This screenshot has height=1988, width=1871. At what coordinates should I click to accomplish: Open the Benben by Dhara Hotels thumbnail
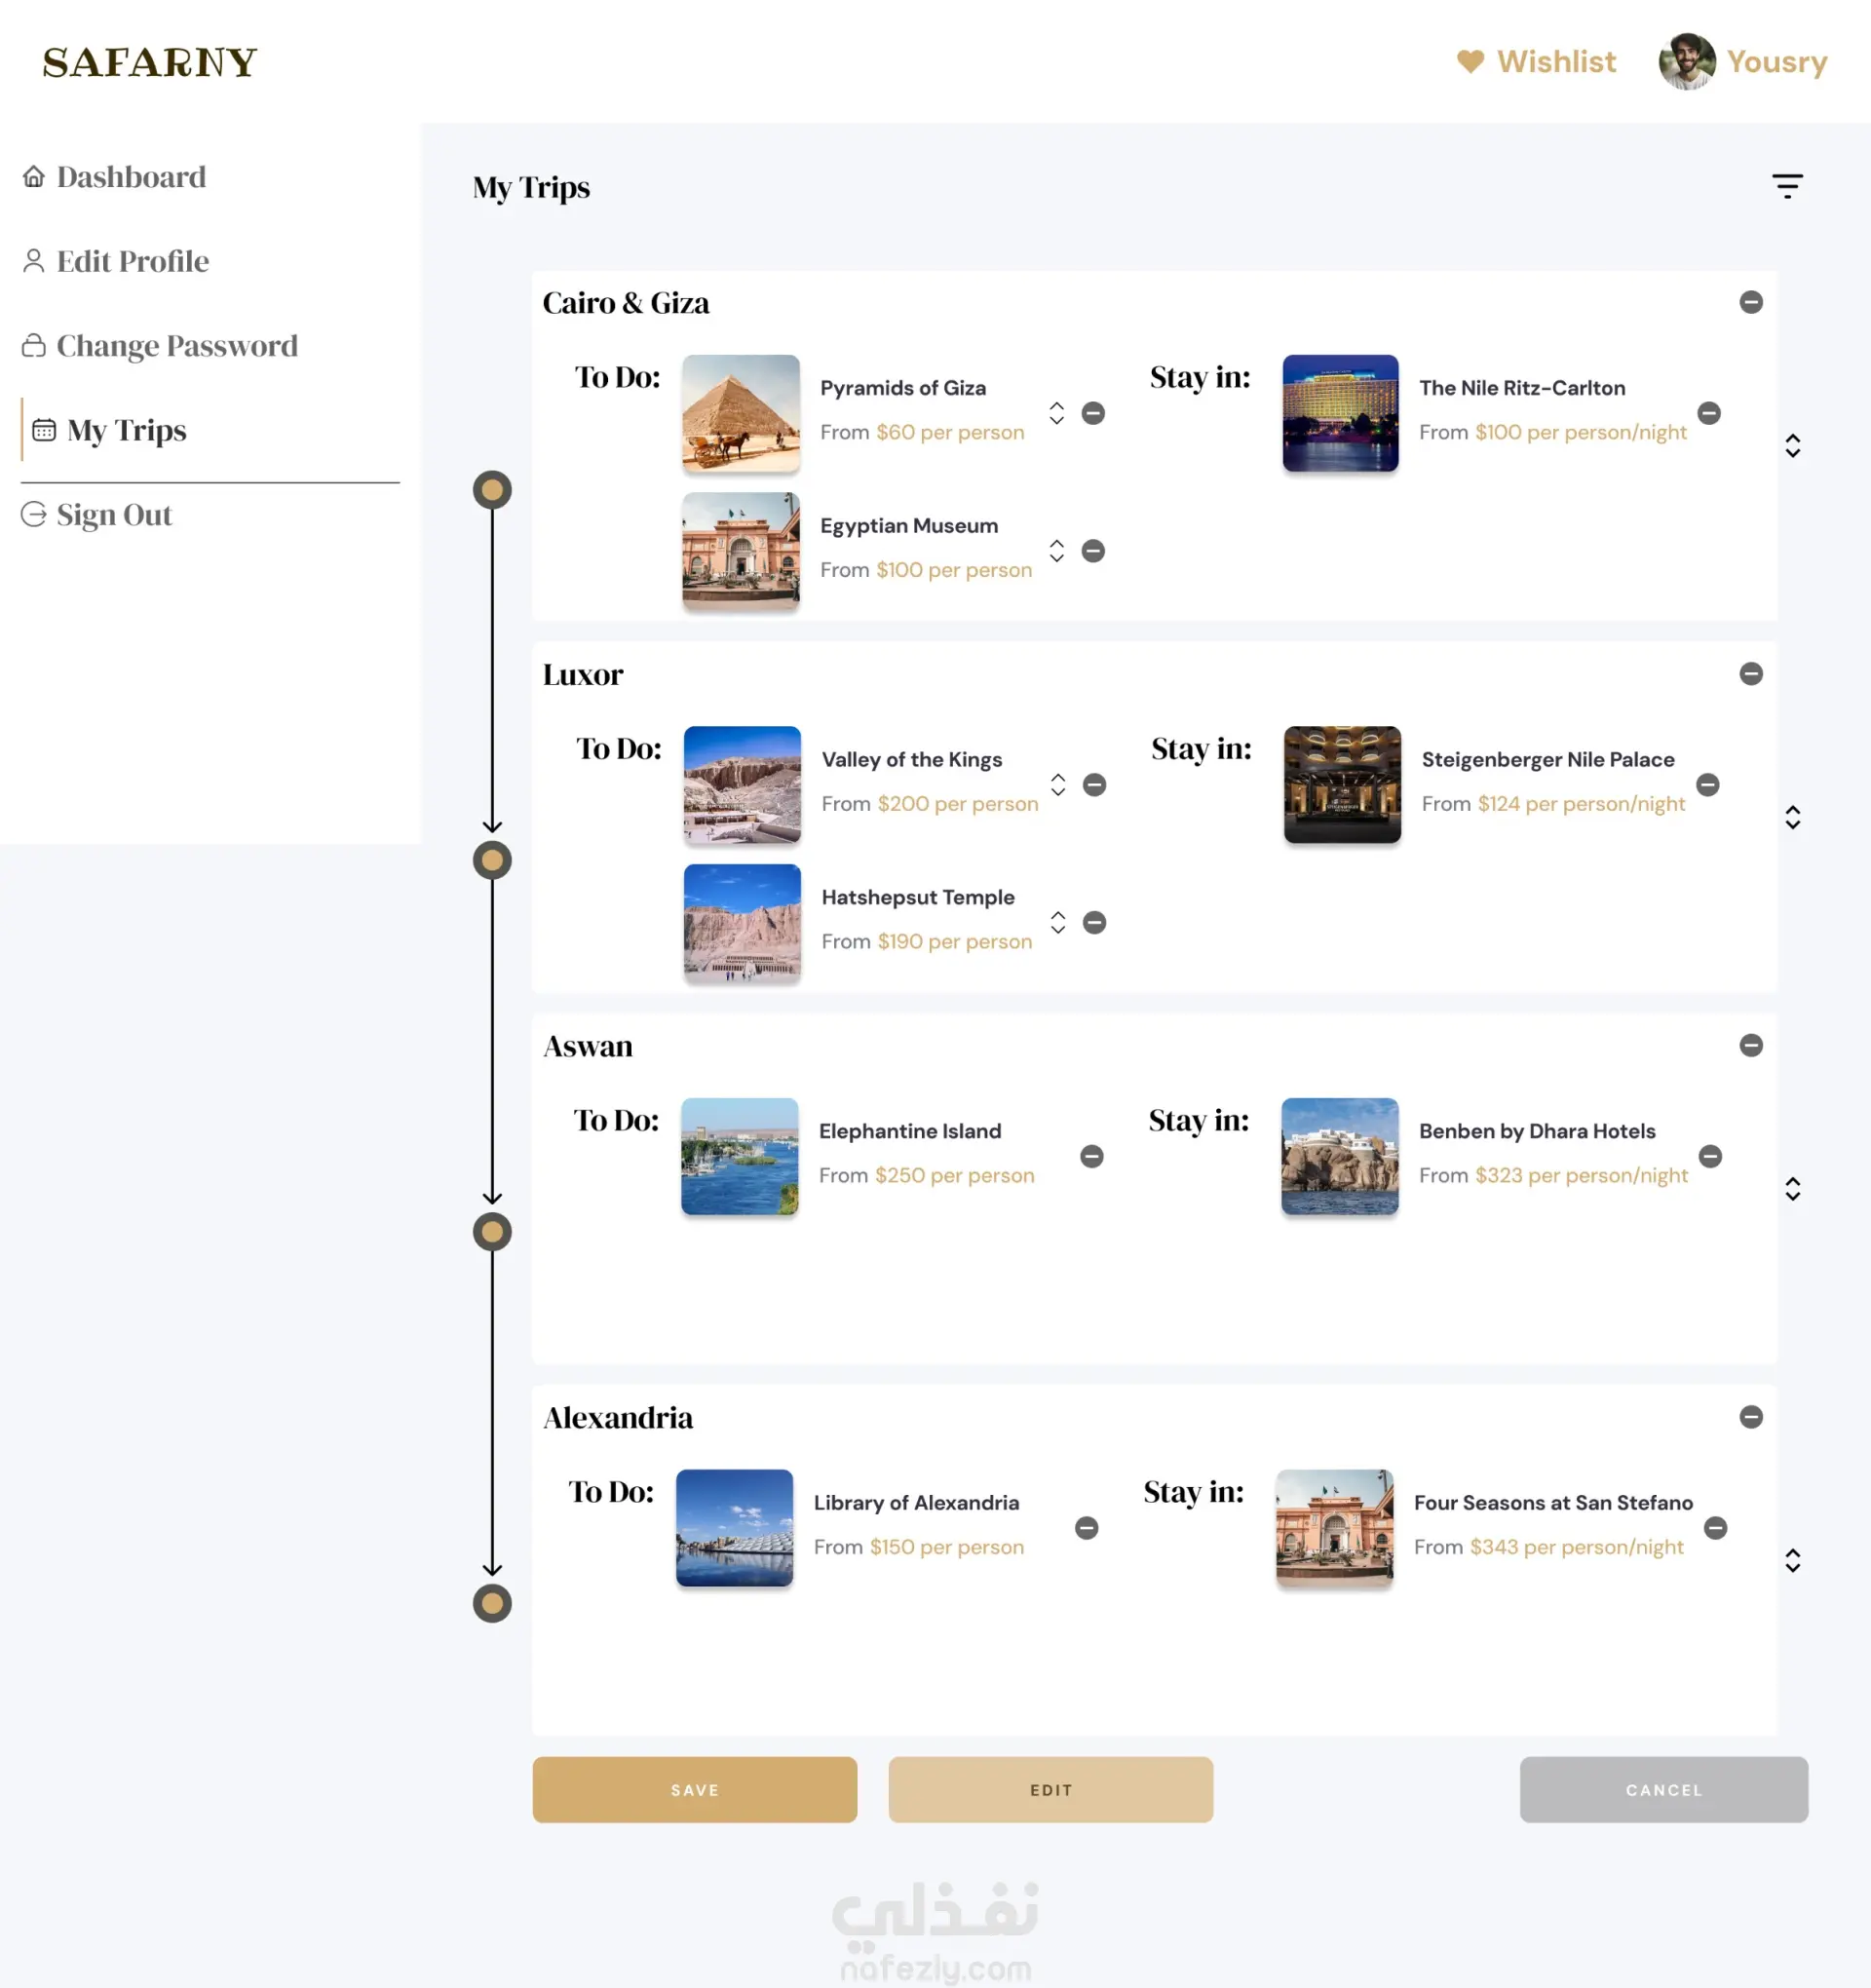(x=1339, y=1157)
